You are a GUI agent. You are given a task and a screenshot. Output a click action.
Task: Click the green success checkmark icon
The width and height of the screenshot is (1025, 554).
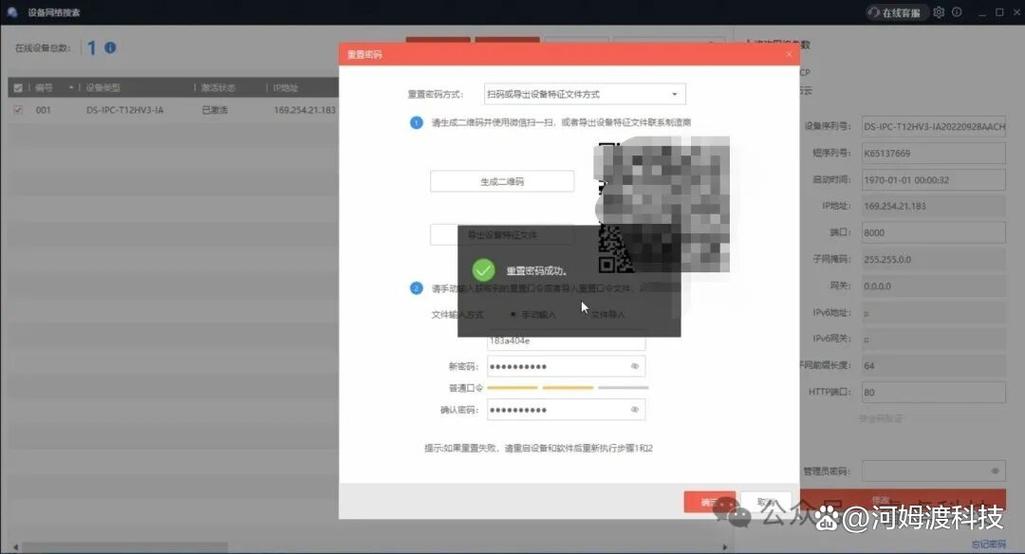pyautogui.click(x=484, y=270)
